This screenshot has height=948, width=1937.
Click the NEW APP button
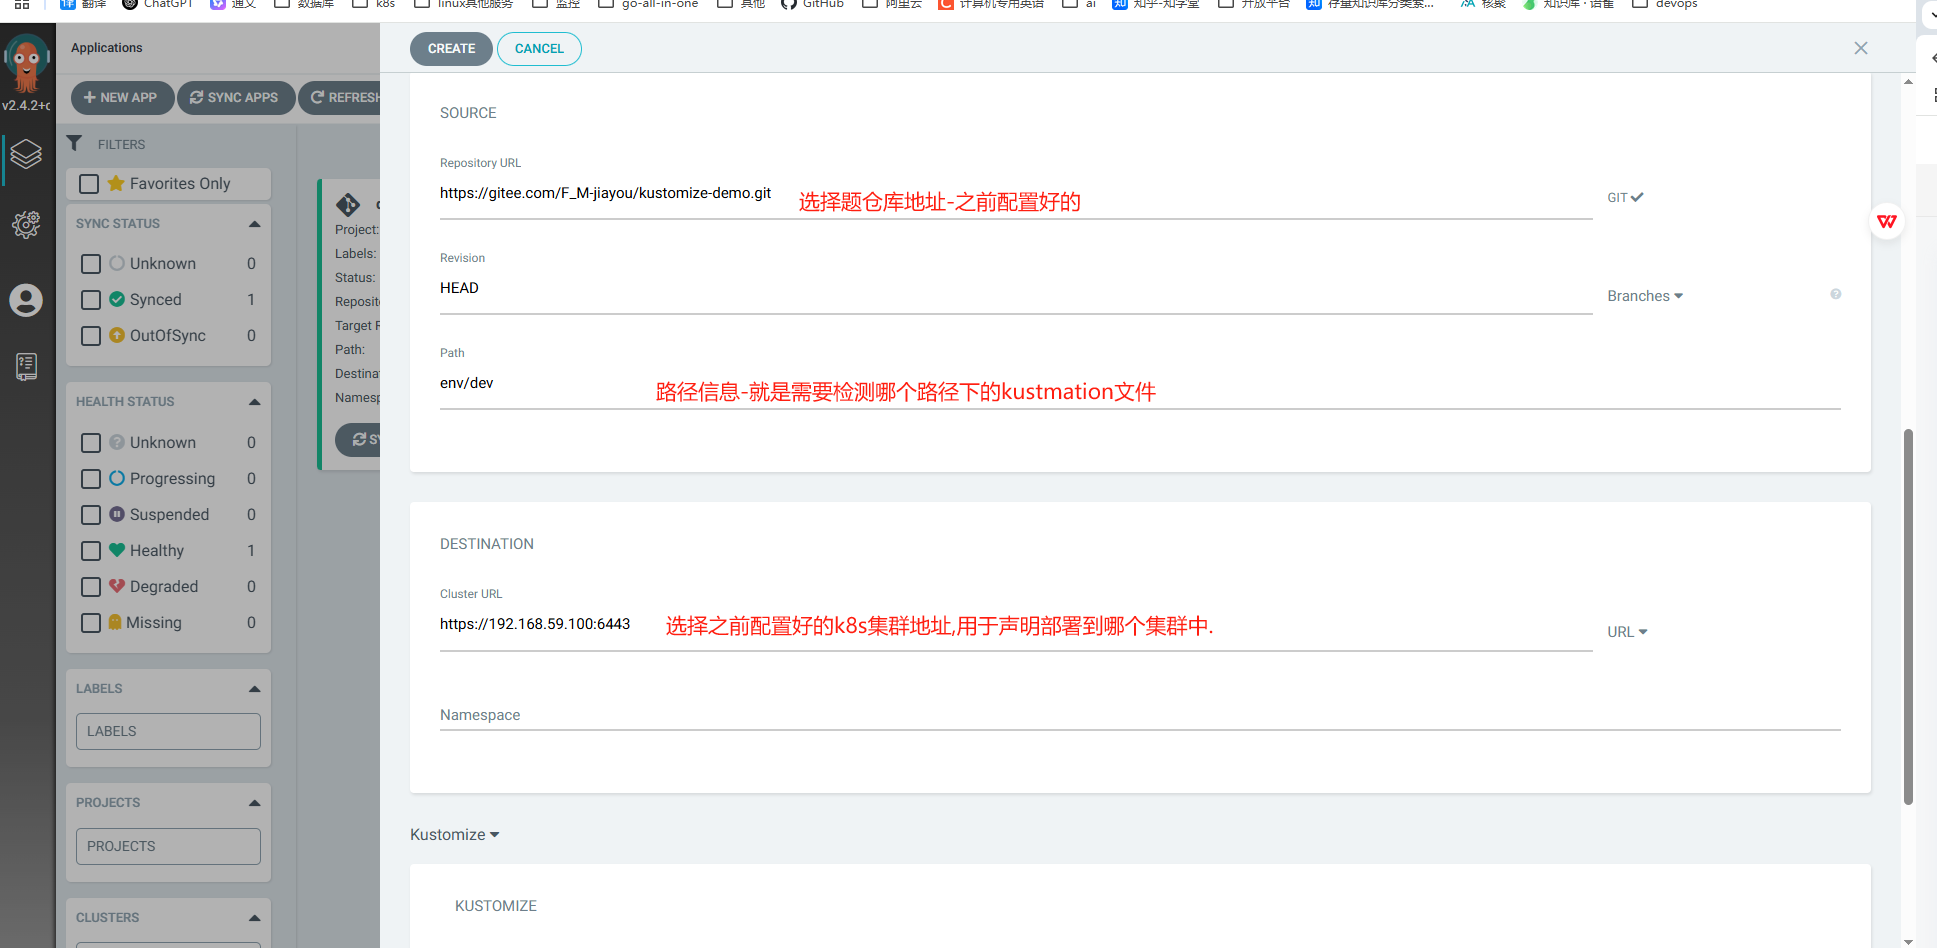pos(122,98)
